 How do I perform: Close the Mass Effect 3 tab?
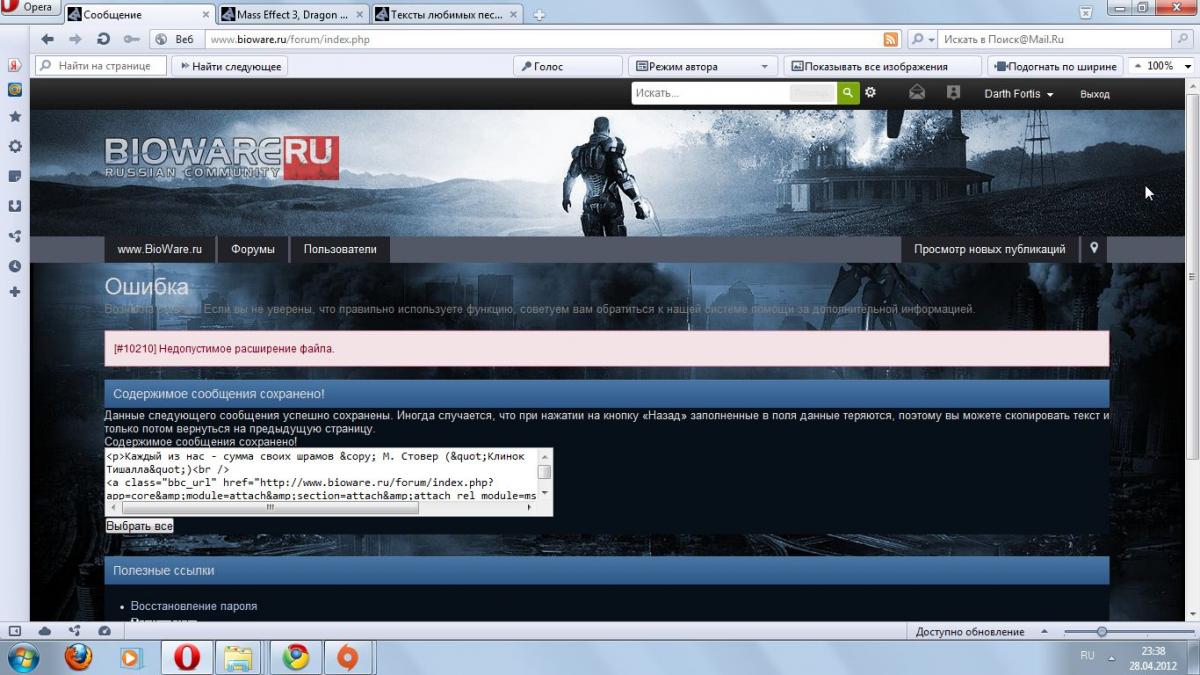point(359,15)
